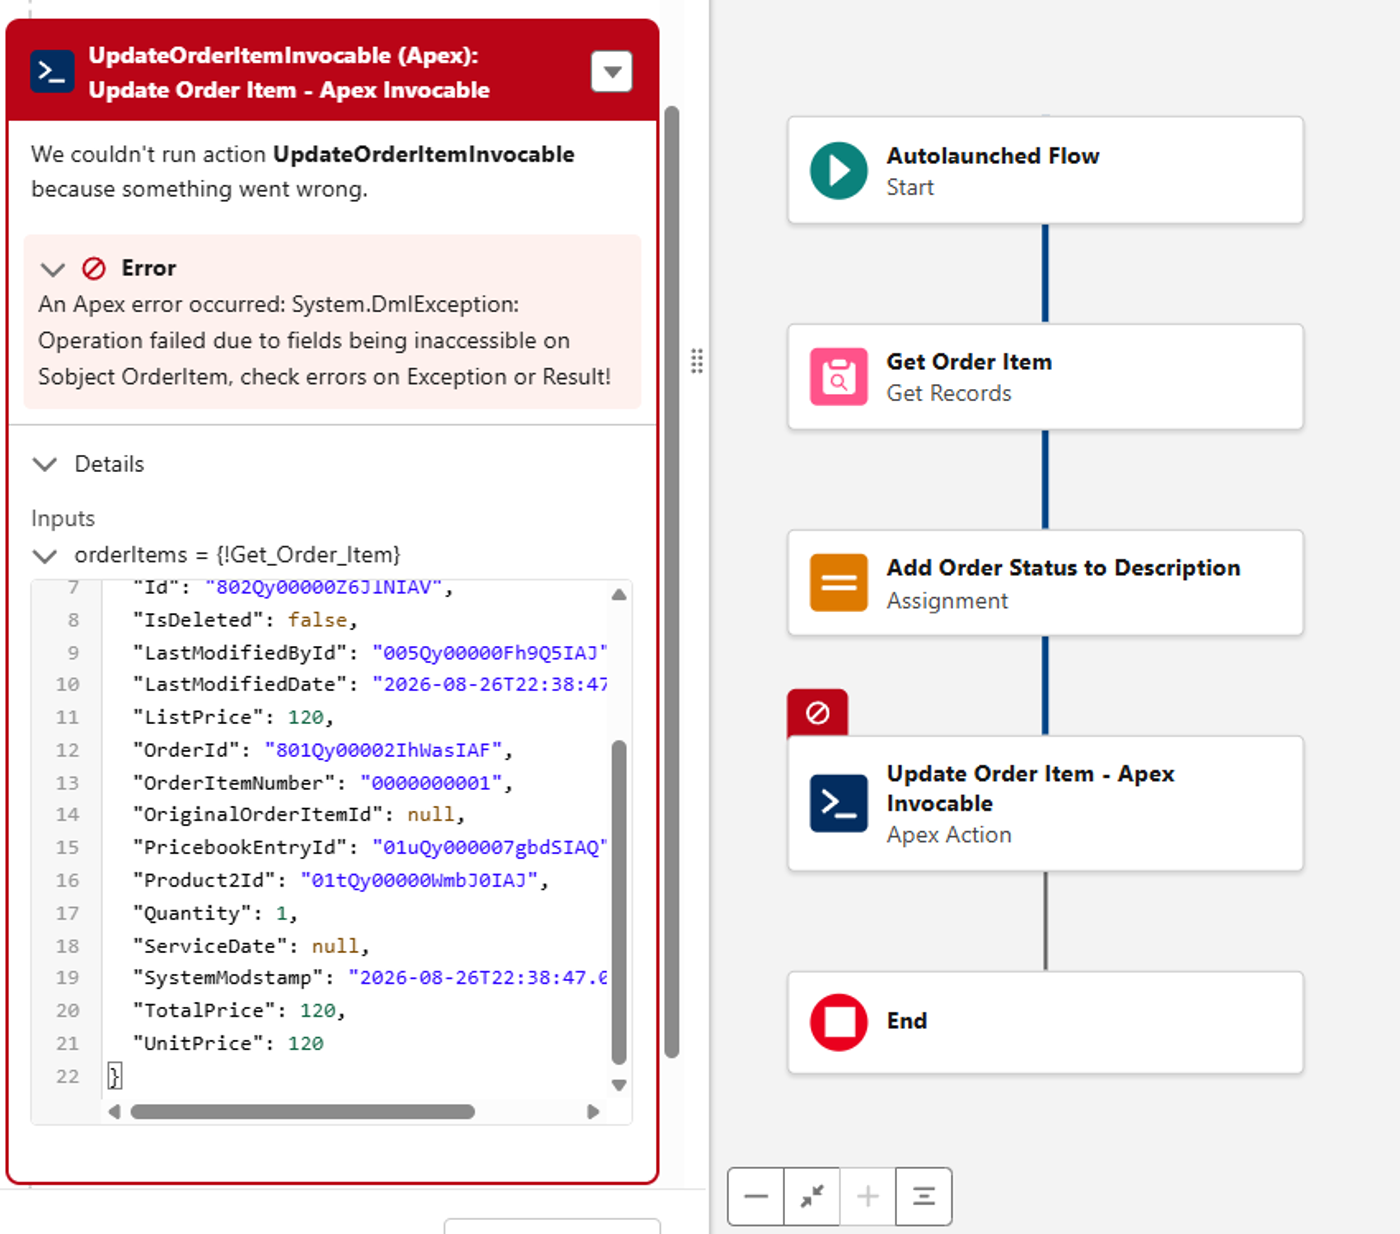Click the "Quantity": 1 line in JSON

coord(215,913)
